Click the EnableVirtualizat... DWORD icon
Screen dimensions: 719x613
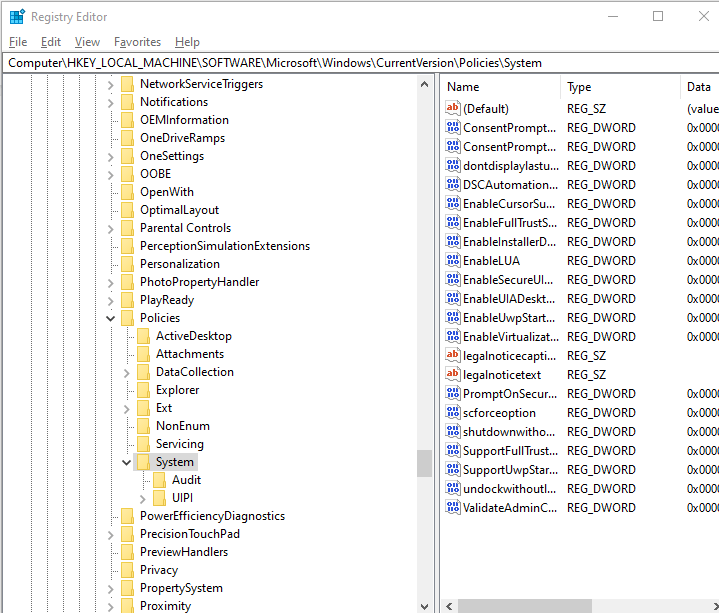pos(453,337)
